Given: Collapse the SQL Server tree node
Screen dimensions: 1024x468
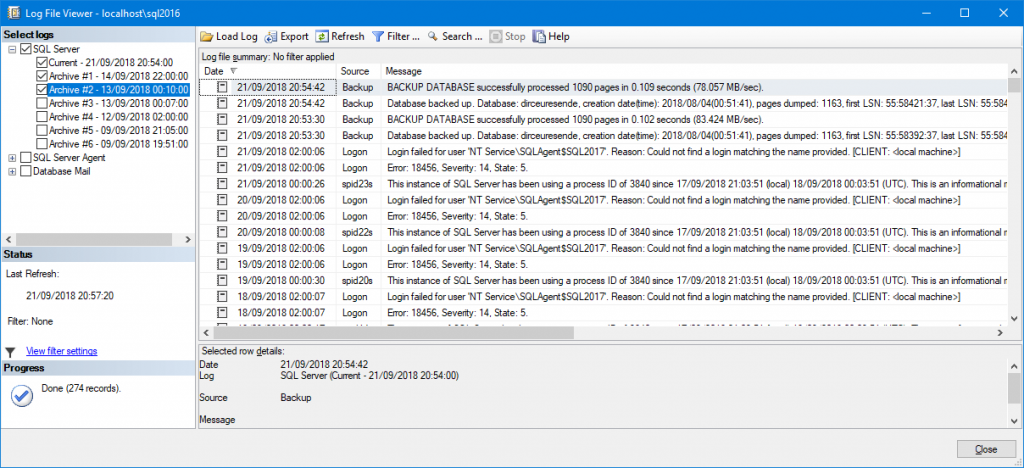Looking at the screenshot, I should [x=12, y=50].
